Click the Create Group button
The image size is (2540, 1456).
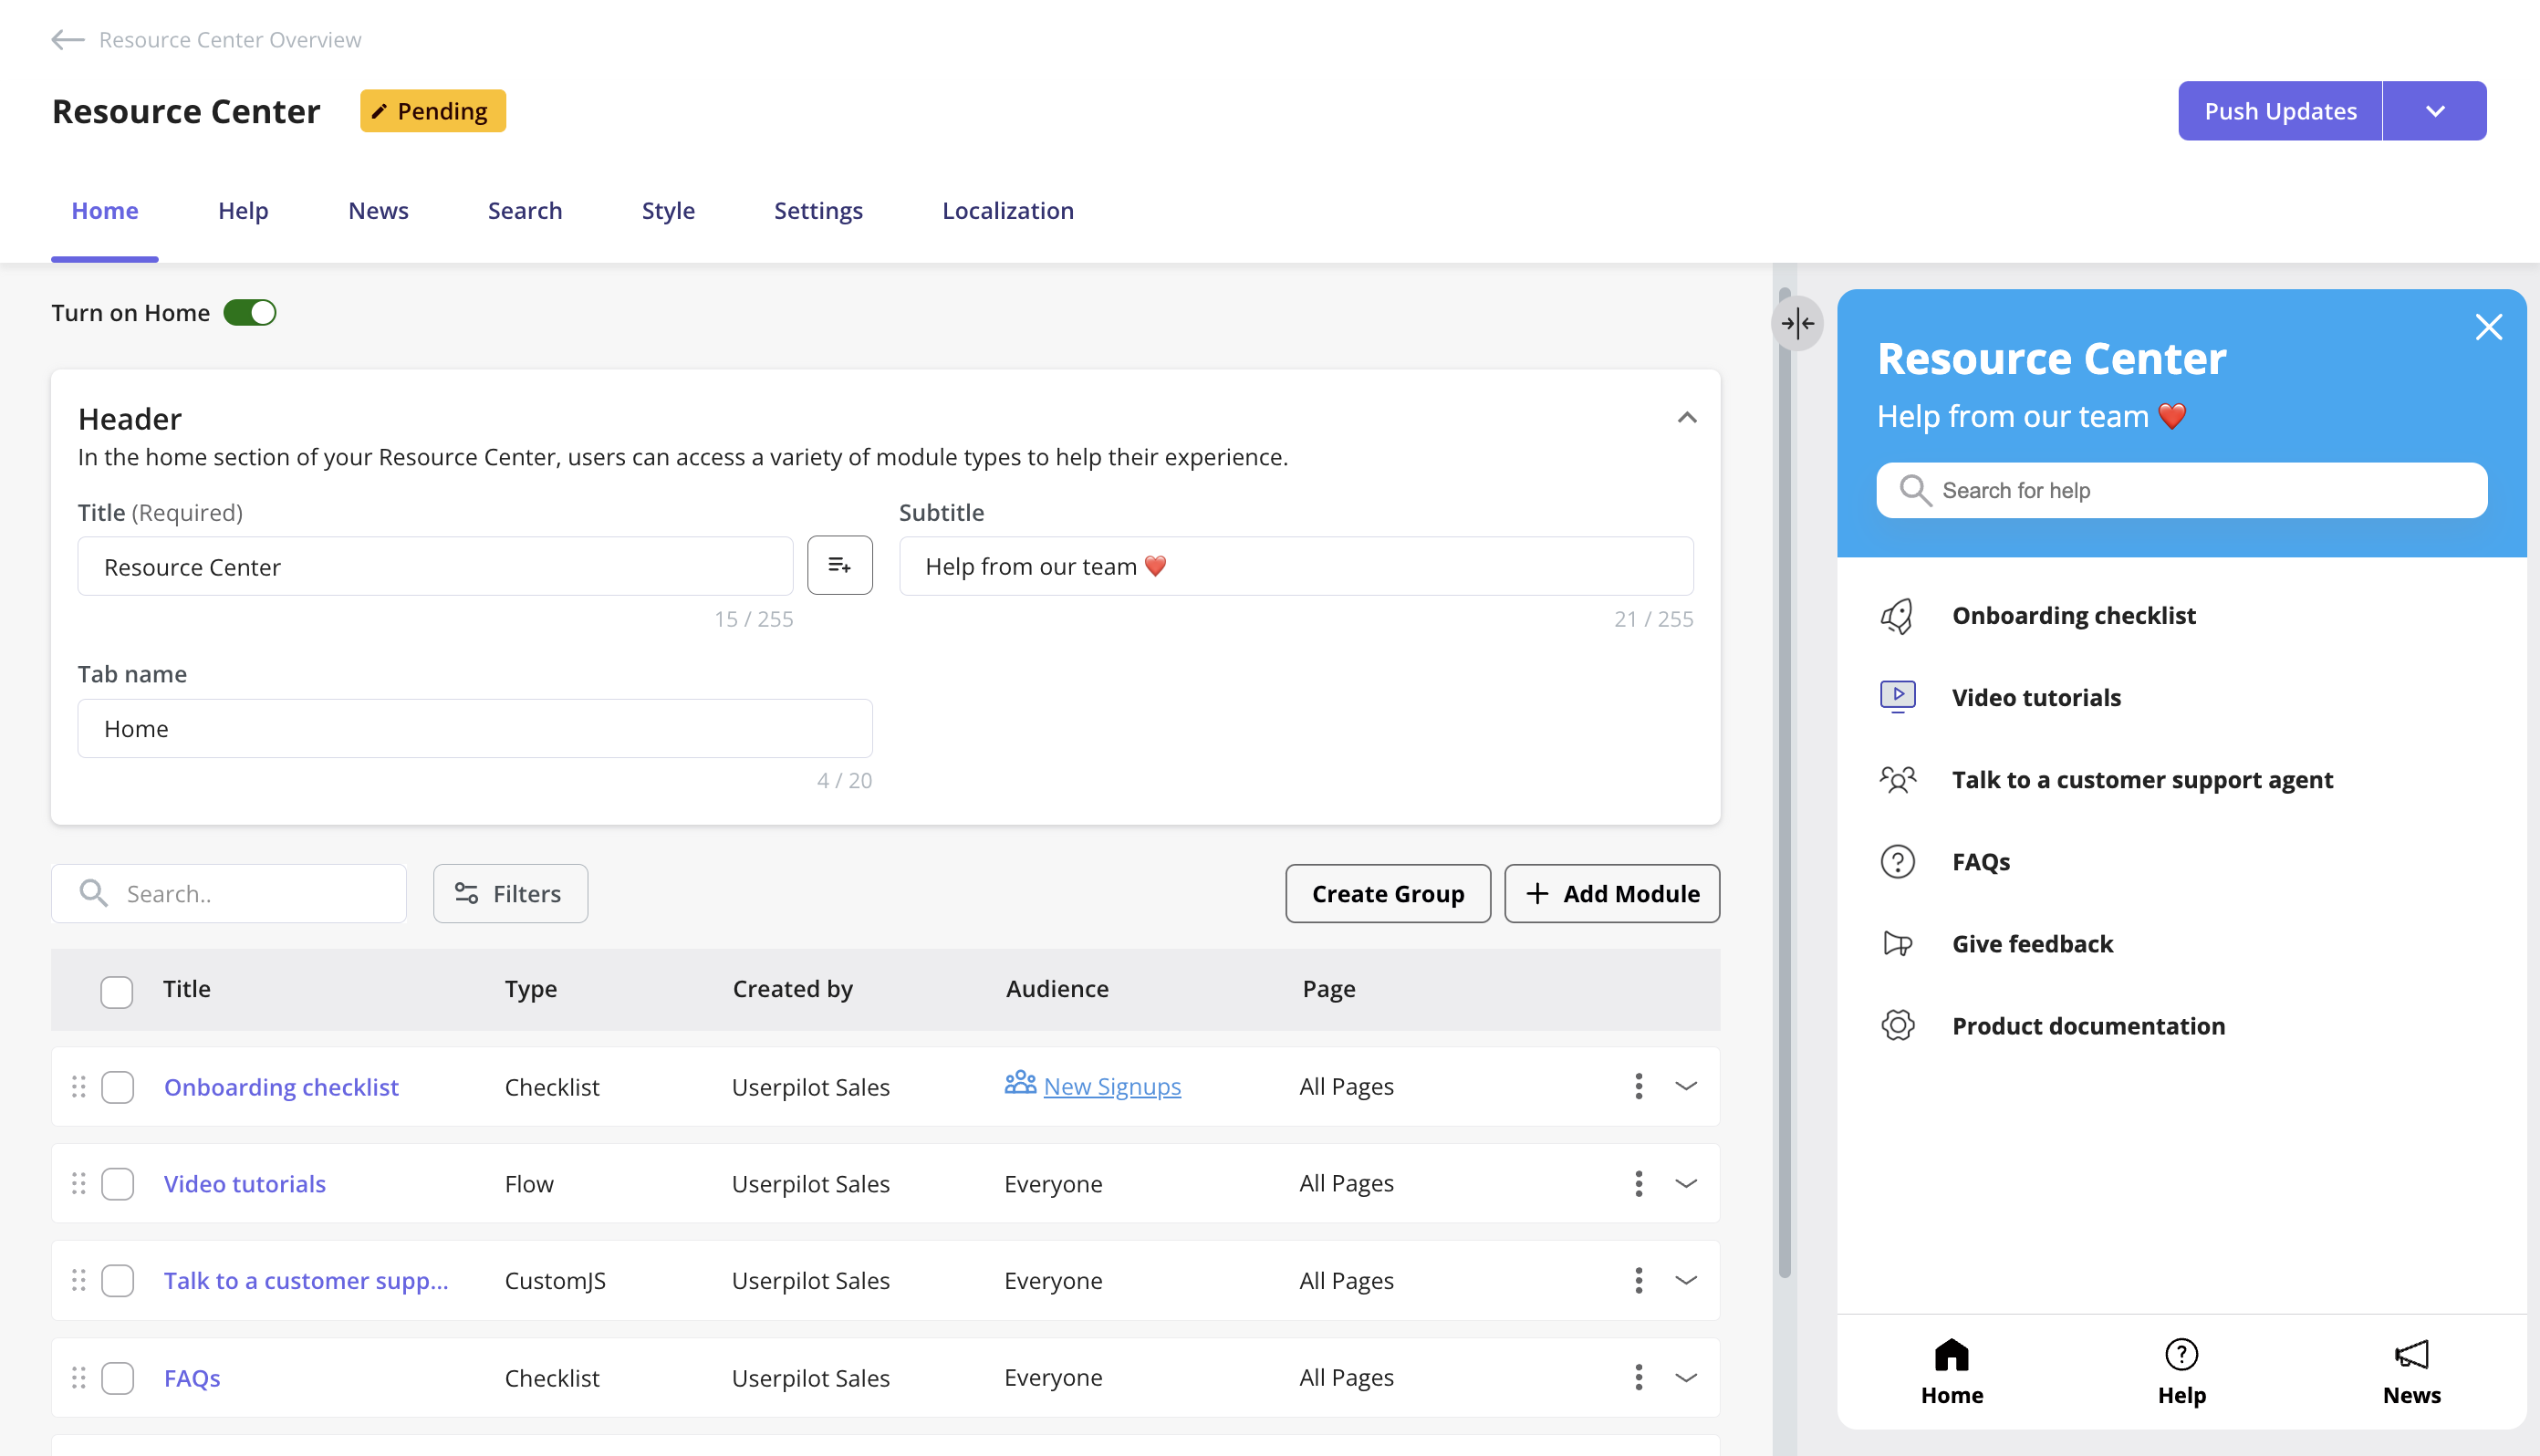point(1389,893)
